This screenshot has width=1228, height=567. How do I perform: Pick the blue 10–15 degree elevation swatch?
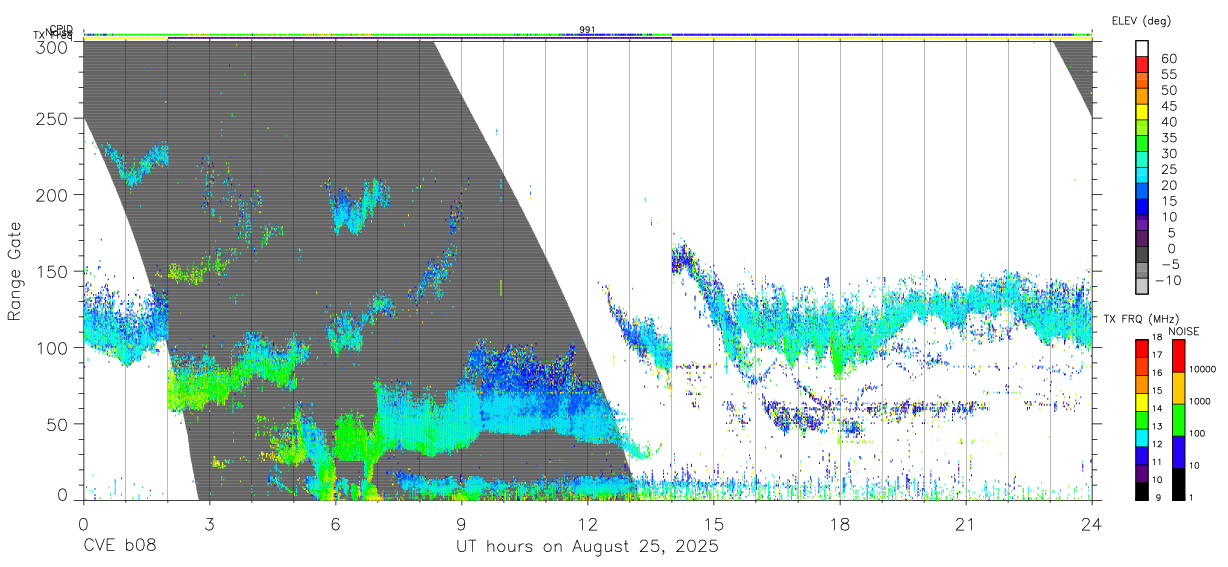tap(1143, 207)
